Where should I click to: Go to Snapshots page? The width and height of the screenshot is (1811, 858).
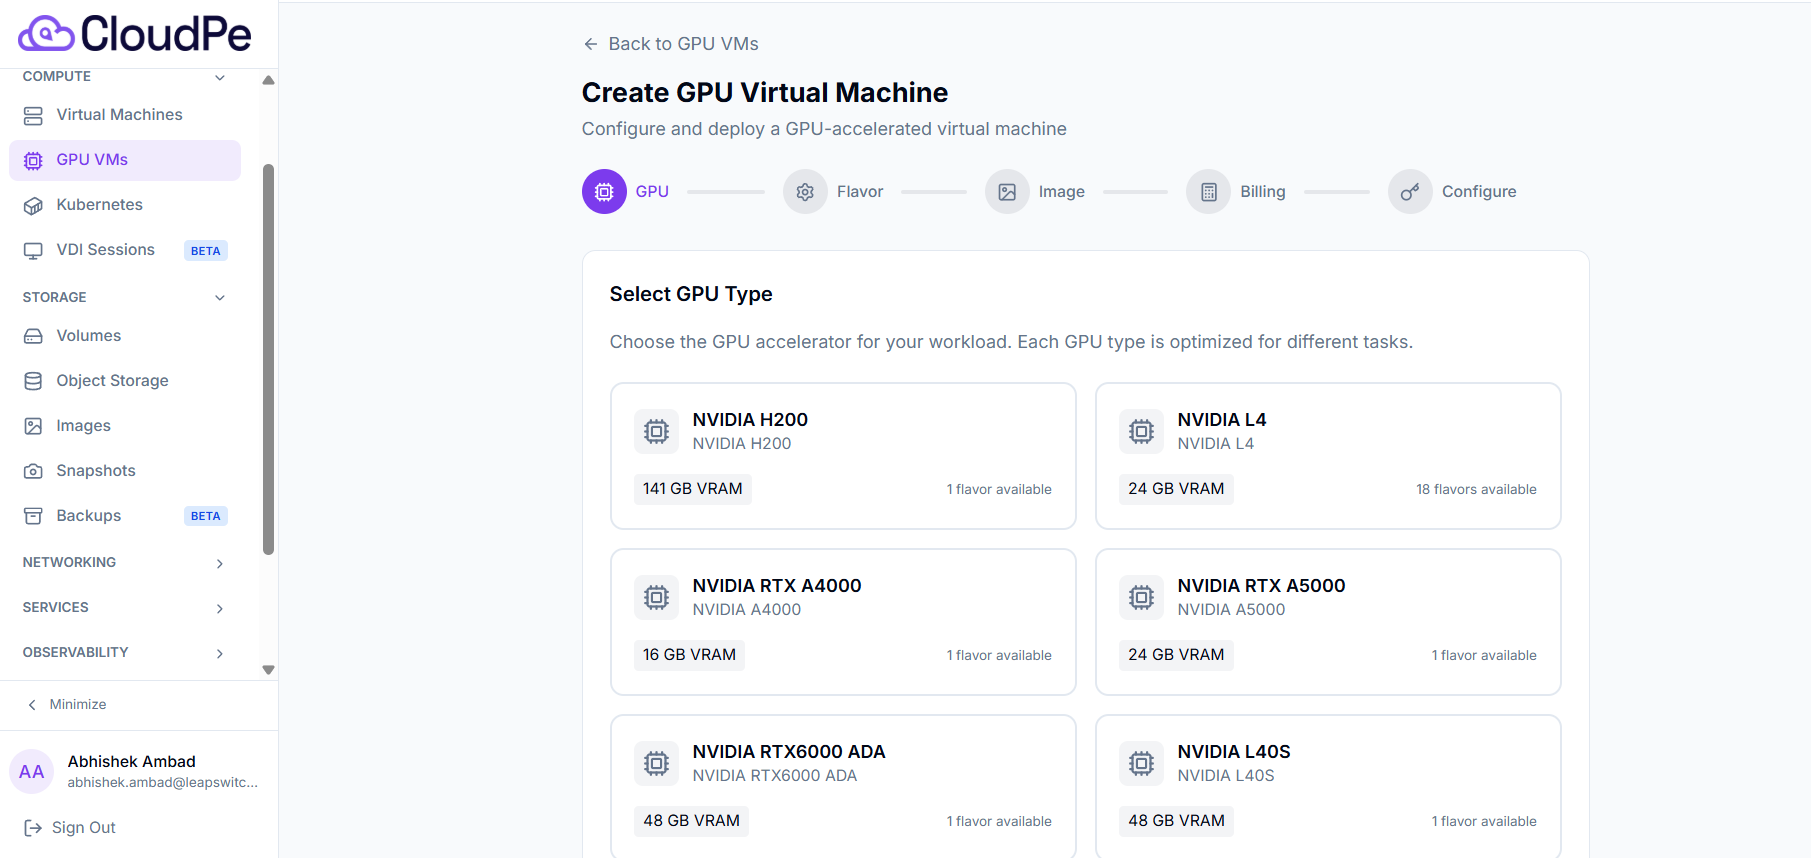pos(125,471)
